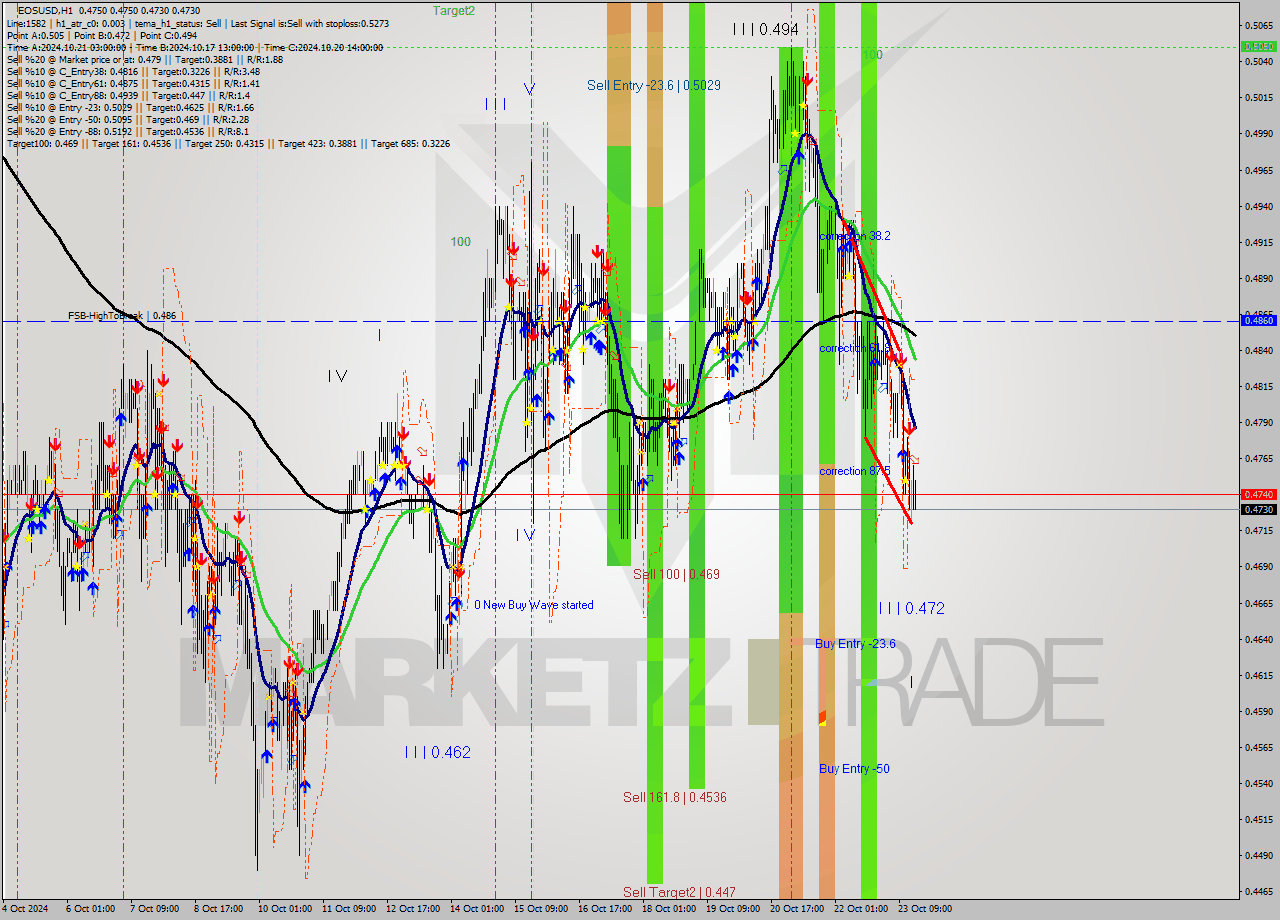1280x920 pixels.
Task: Click the 0.4815 value on price axis
Action: tap(1257, 386)
